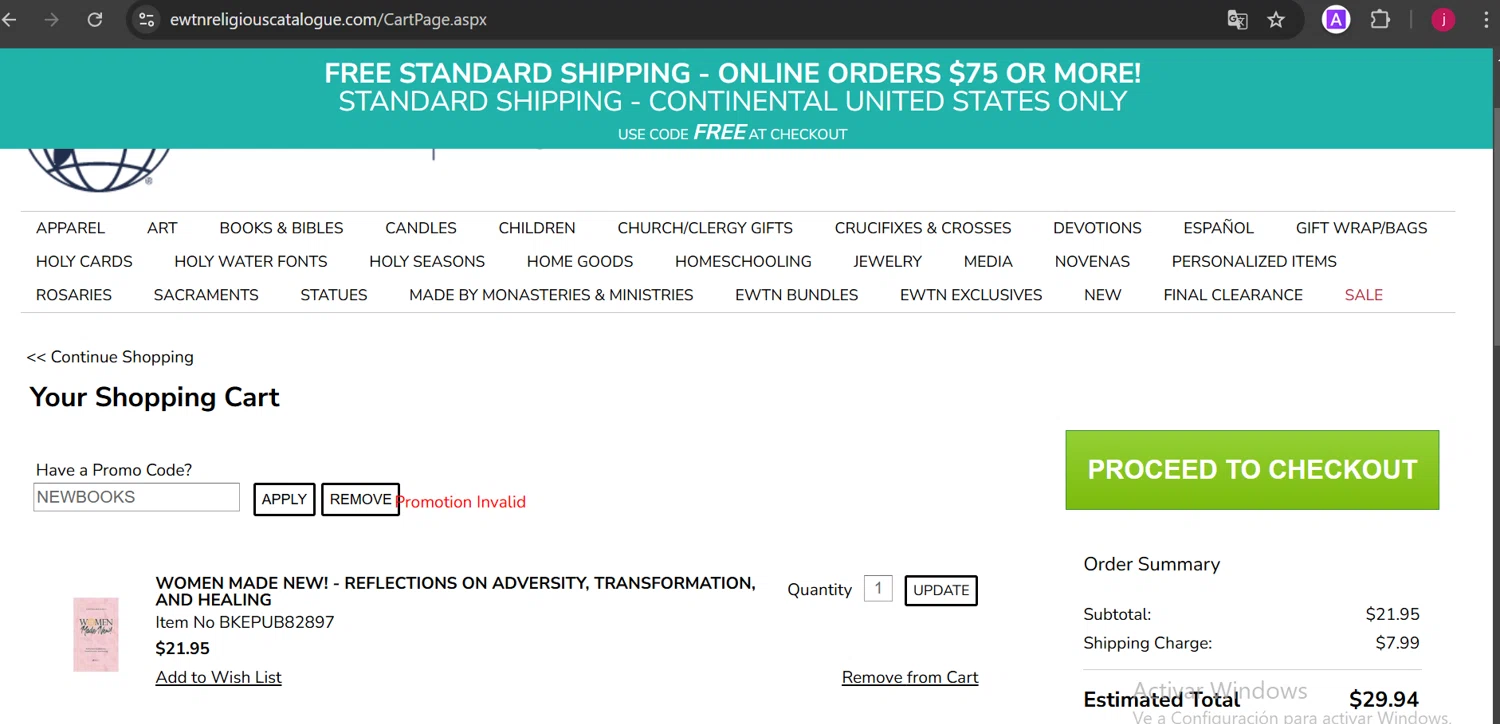This screenshot has height=724, width=1500.
Task: Click the translate page icon
Action: click(x=1237, y=19)
